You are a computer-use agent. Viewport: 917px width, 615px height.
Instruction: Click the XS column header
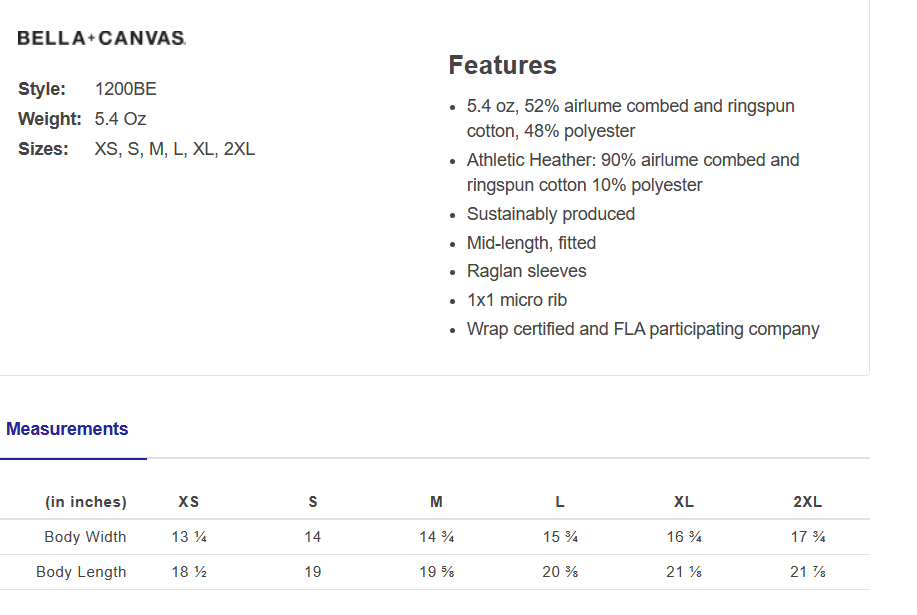click(x=188, y=502)
